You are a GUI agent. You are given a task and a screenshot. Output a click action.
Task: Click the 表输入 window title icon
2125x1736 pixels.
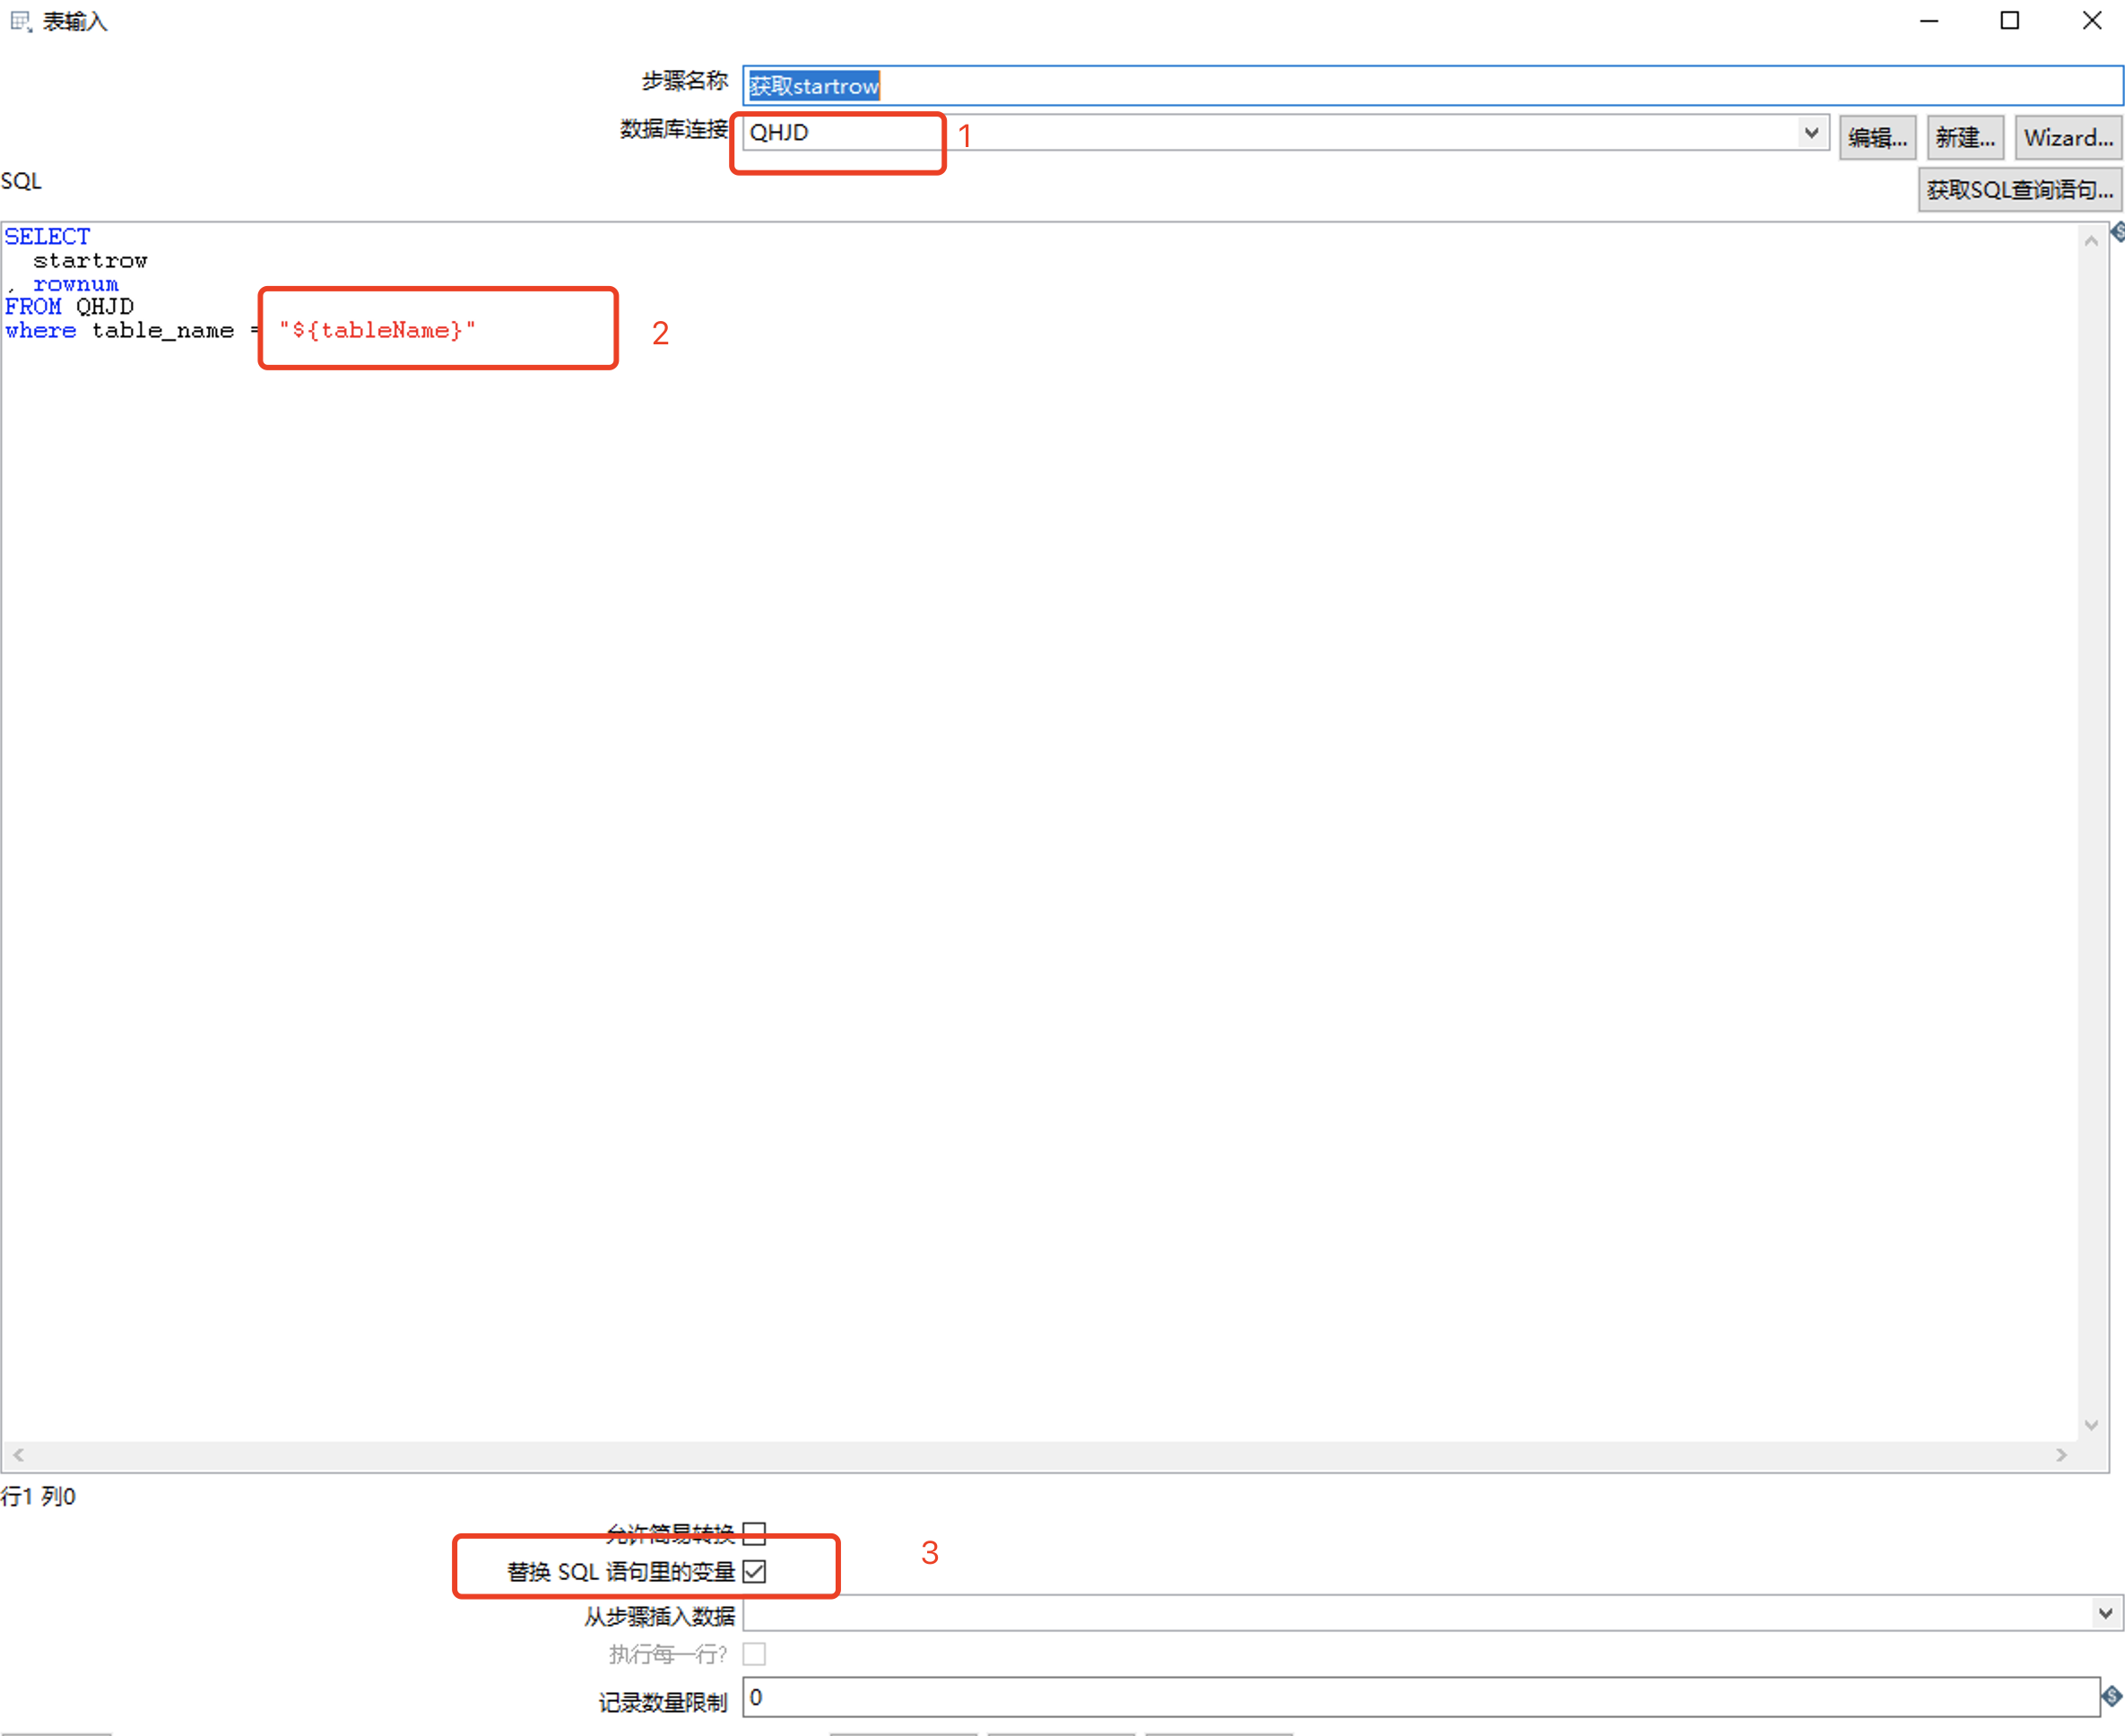tap(21, 21)
